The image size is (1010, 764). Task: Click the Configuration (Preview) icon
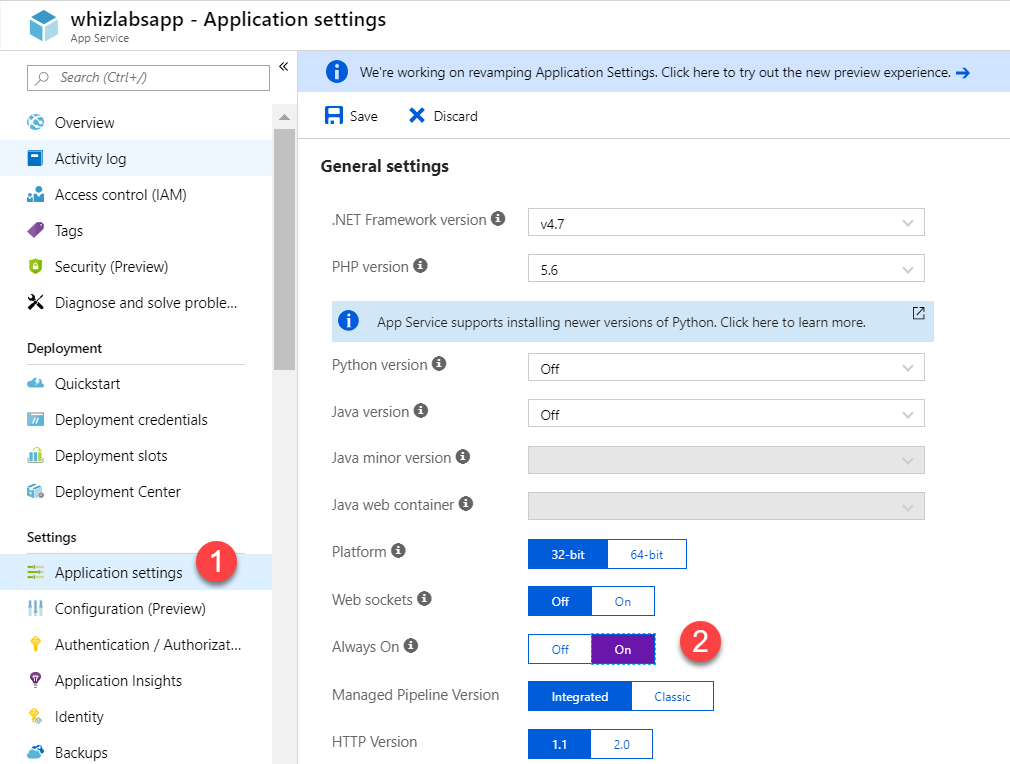[35, 608]
